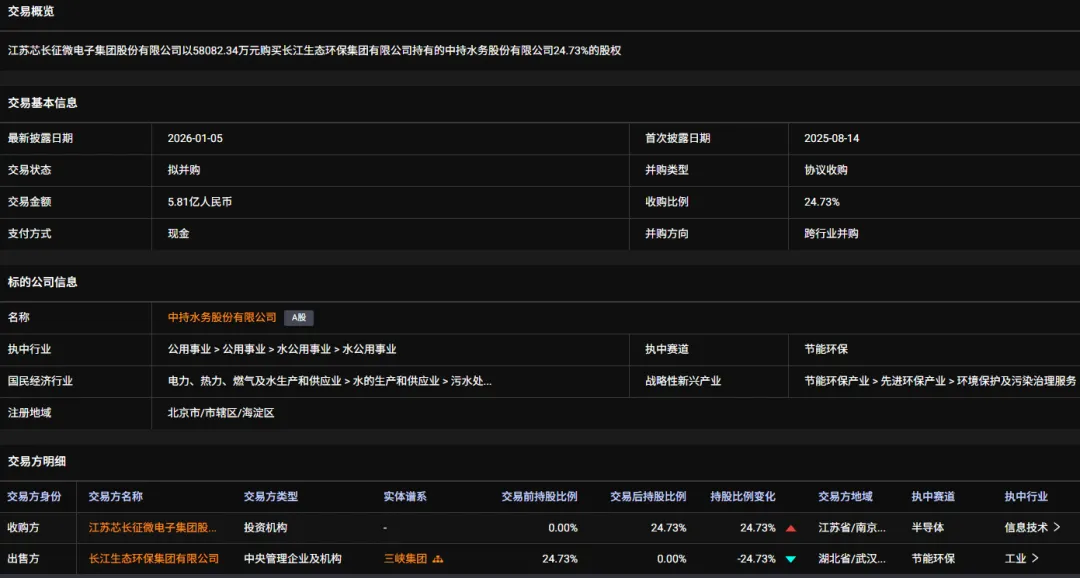Image resolution: width=1080 pixels, height=578 pixels.
Task: Select target company 执中赛道 value 节能环保
Action: [x=826, y=349]
